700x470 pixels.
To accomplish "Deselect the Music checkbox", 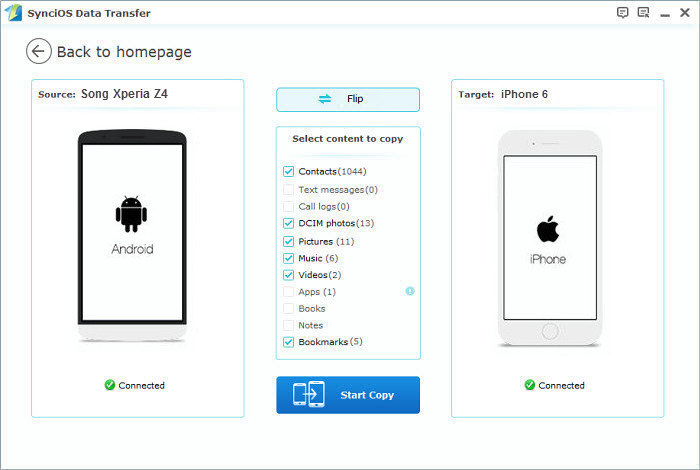I will [x=288, y=258].
